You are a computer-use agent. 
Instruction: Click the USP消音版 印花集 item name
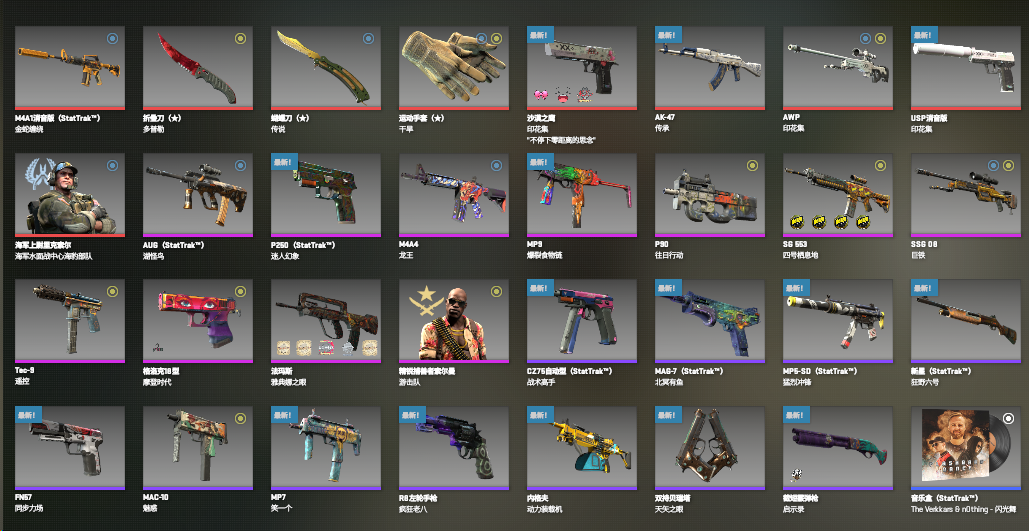coord(929,118)
